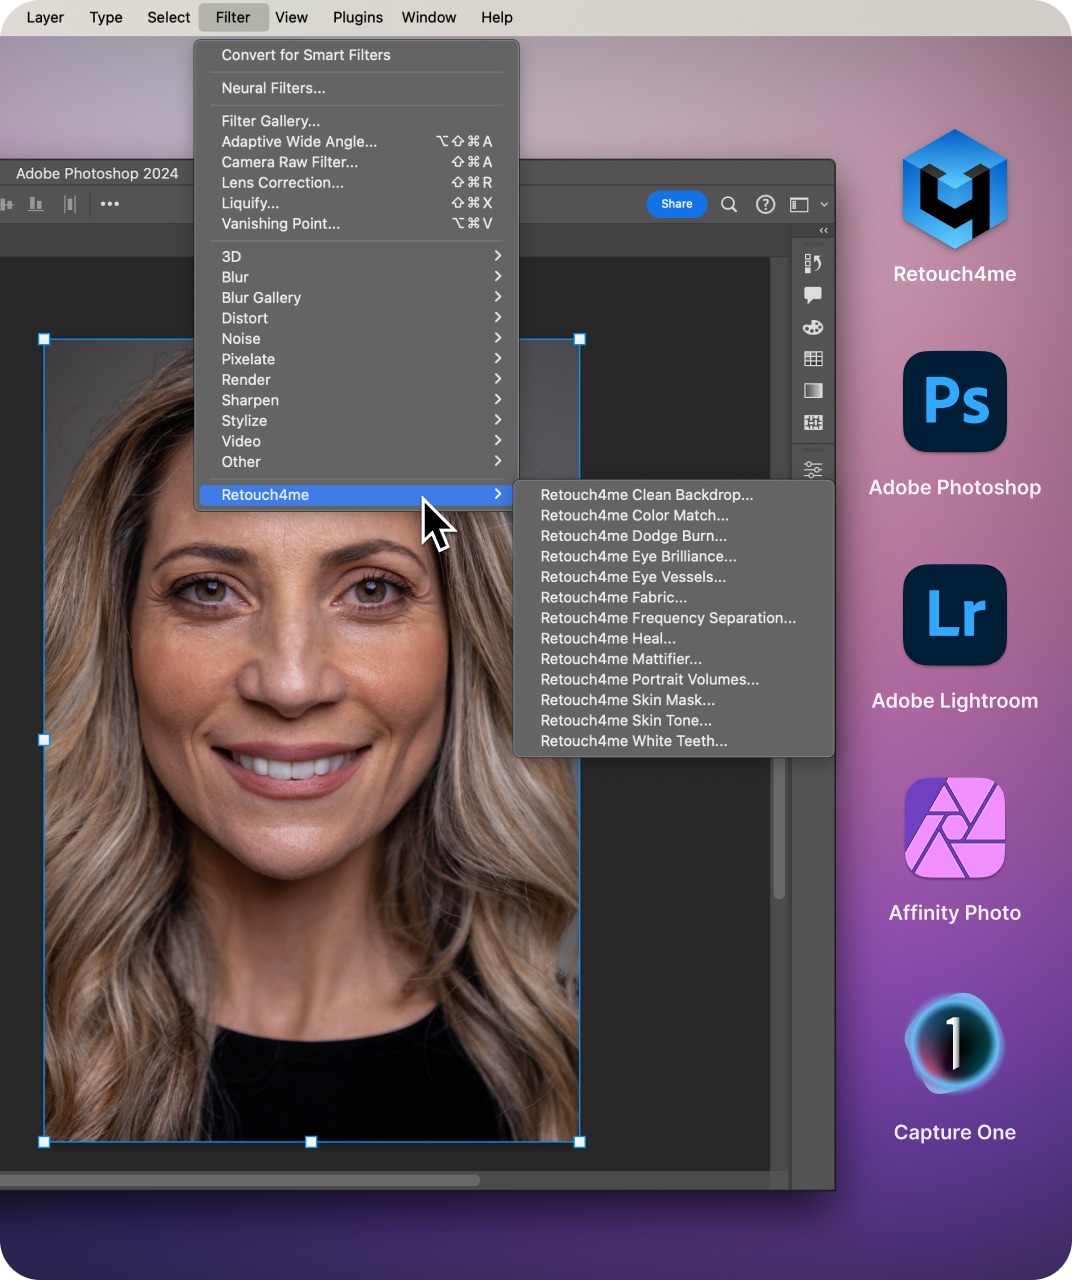Open Affinity Photo from the dock
1072x1280 pixels.
pos(954,827)
